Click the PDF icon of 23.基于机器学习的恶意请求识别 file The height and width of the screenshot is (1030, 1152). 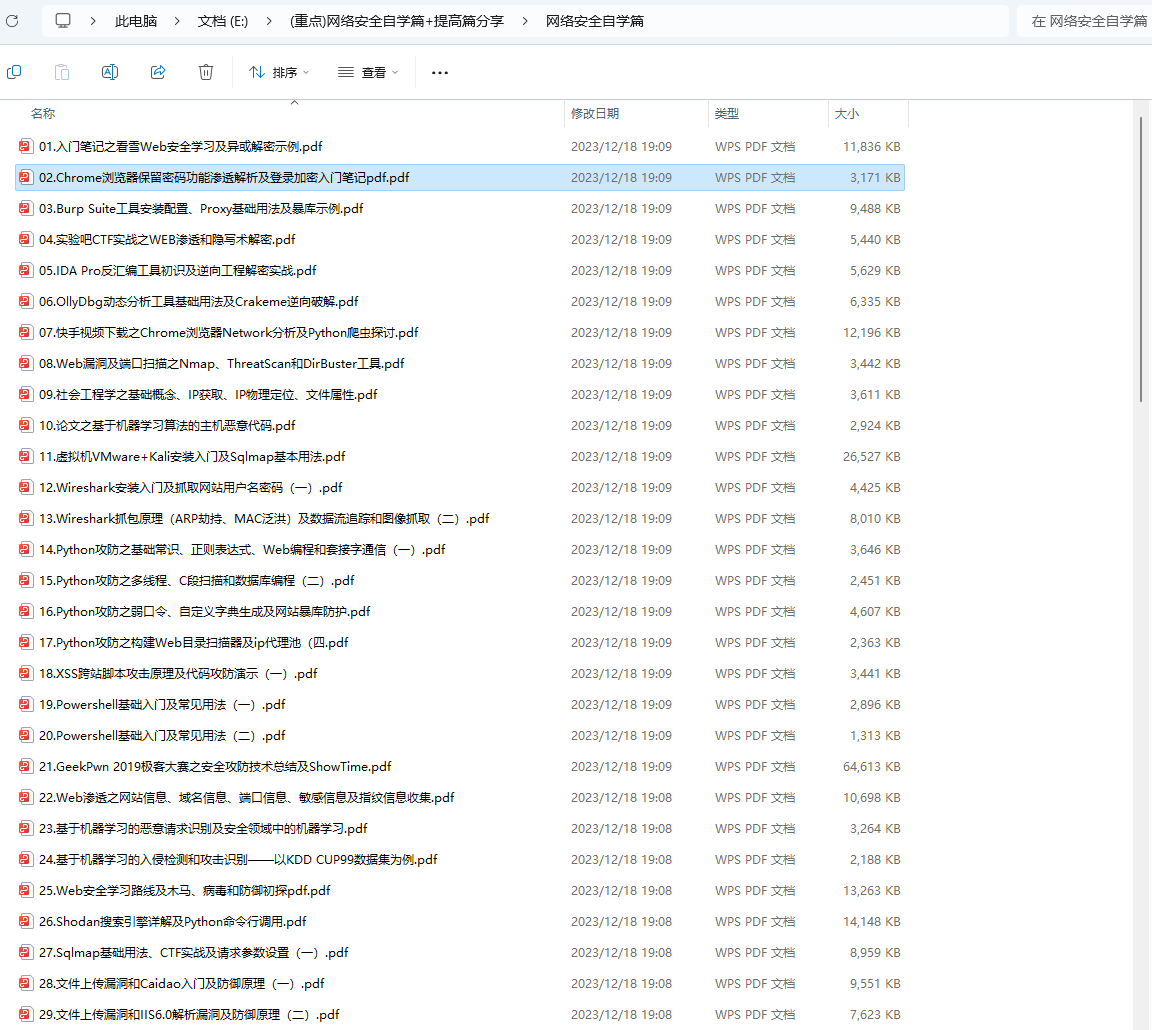tap(26, 829)
